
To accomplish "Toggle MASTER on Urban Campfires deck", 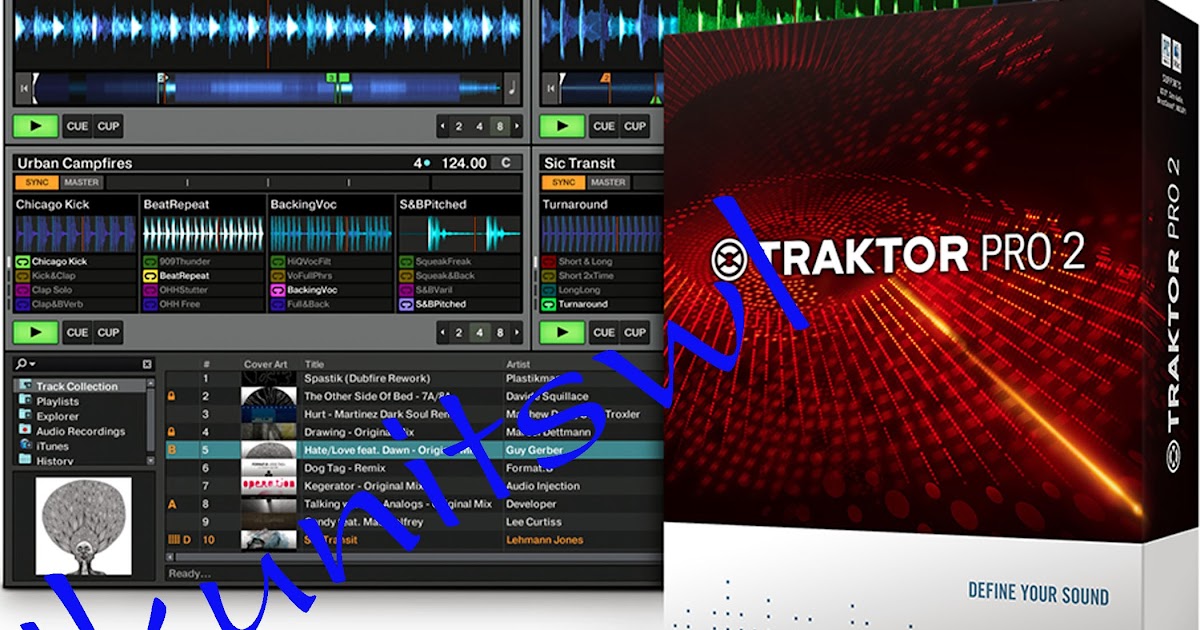I will 81,183.
